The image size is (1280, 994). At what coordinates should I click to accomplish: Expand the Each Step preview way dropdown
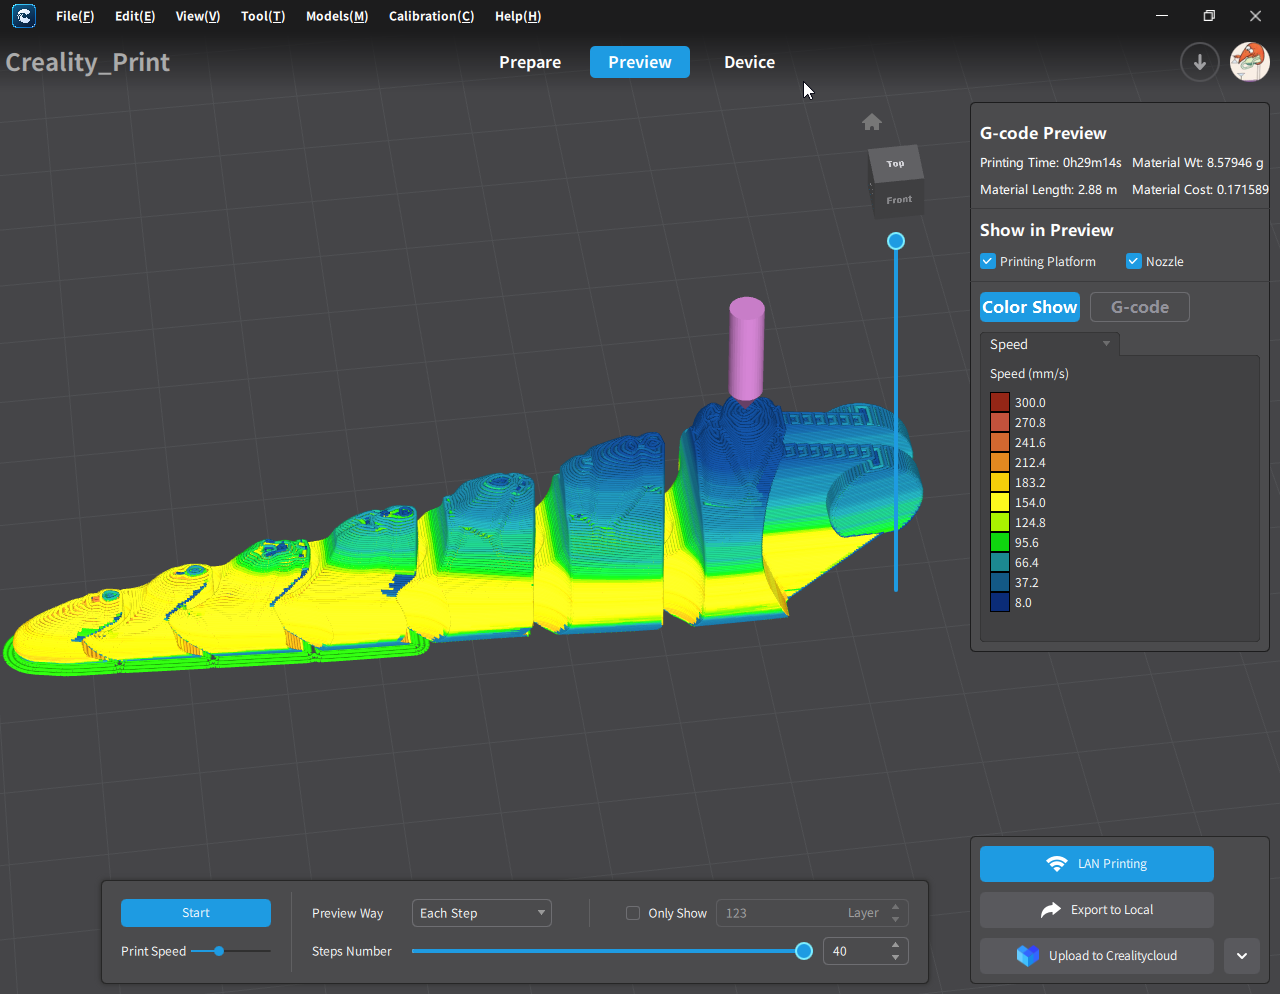point(482,913)
